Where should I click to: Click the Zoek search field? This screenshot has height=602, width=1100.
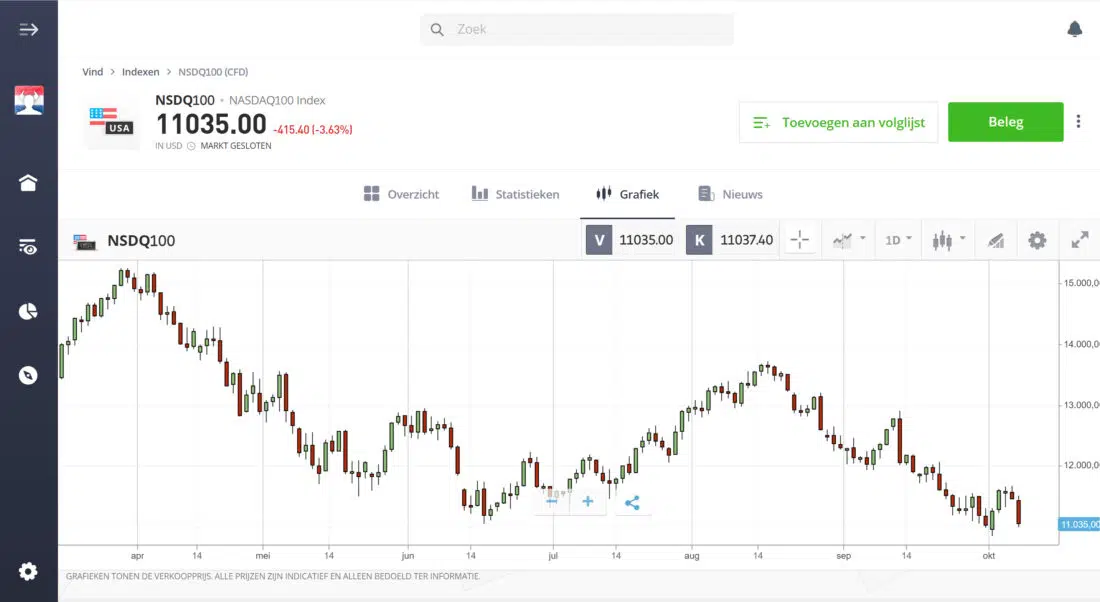pos(576,29)
